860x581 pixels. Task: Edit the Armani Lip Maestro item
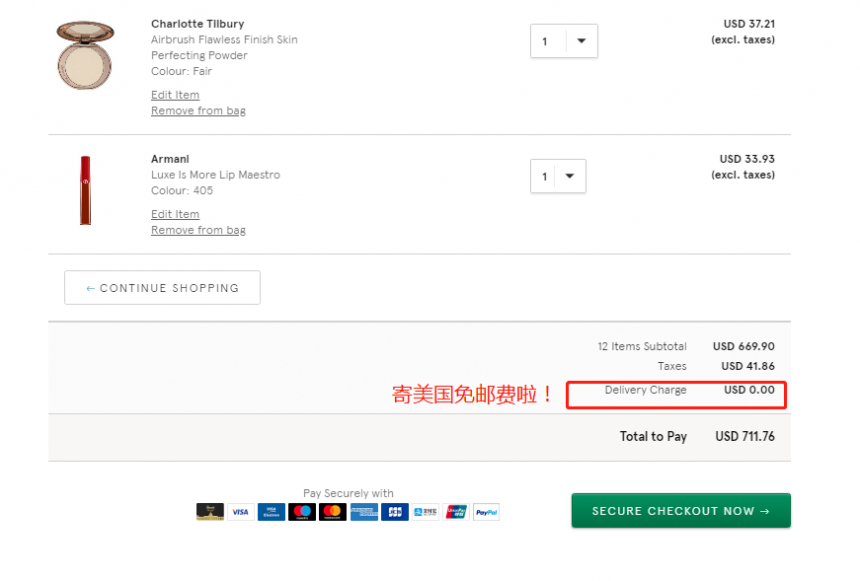[175, 214]
